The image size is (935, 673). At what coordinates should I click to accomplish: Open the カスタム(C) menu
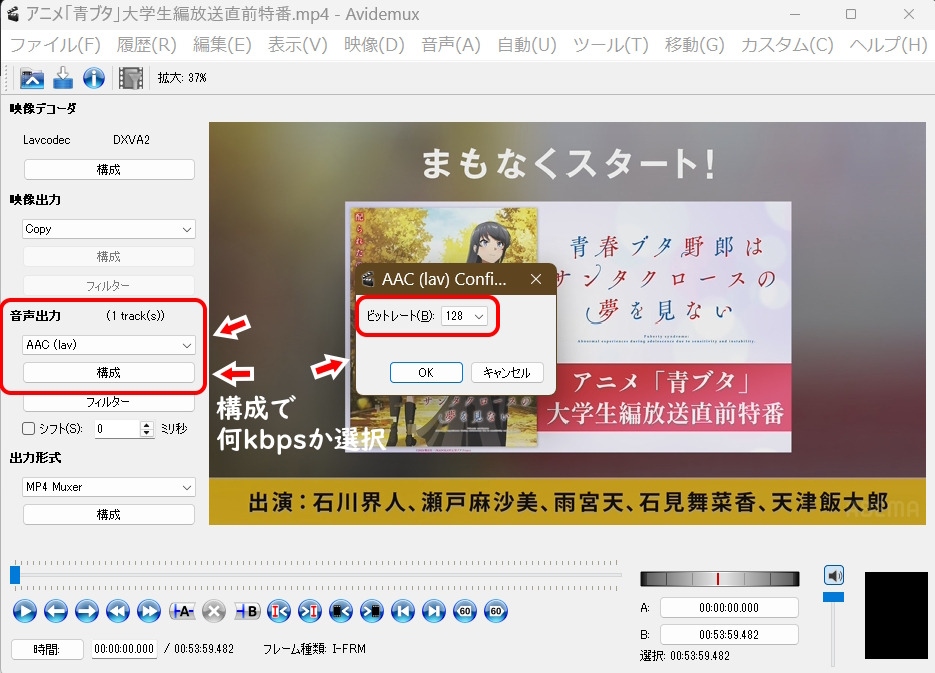click(x=787, y=45)
